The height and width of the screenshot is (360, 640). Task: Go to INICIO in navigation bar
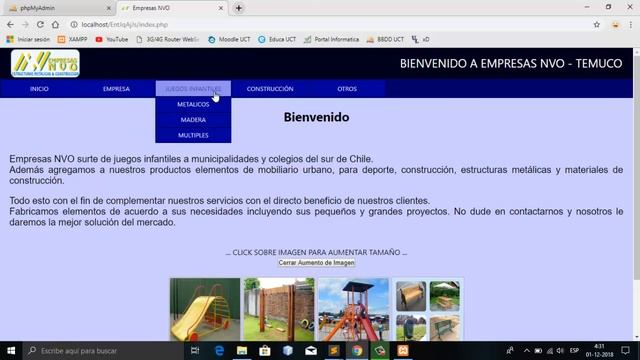[x=39, y=89]
